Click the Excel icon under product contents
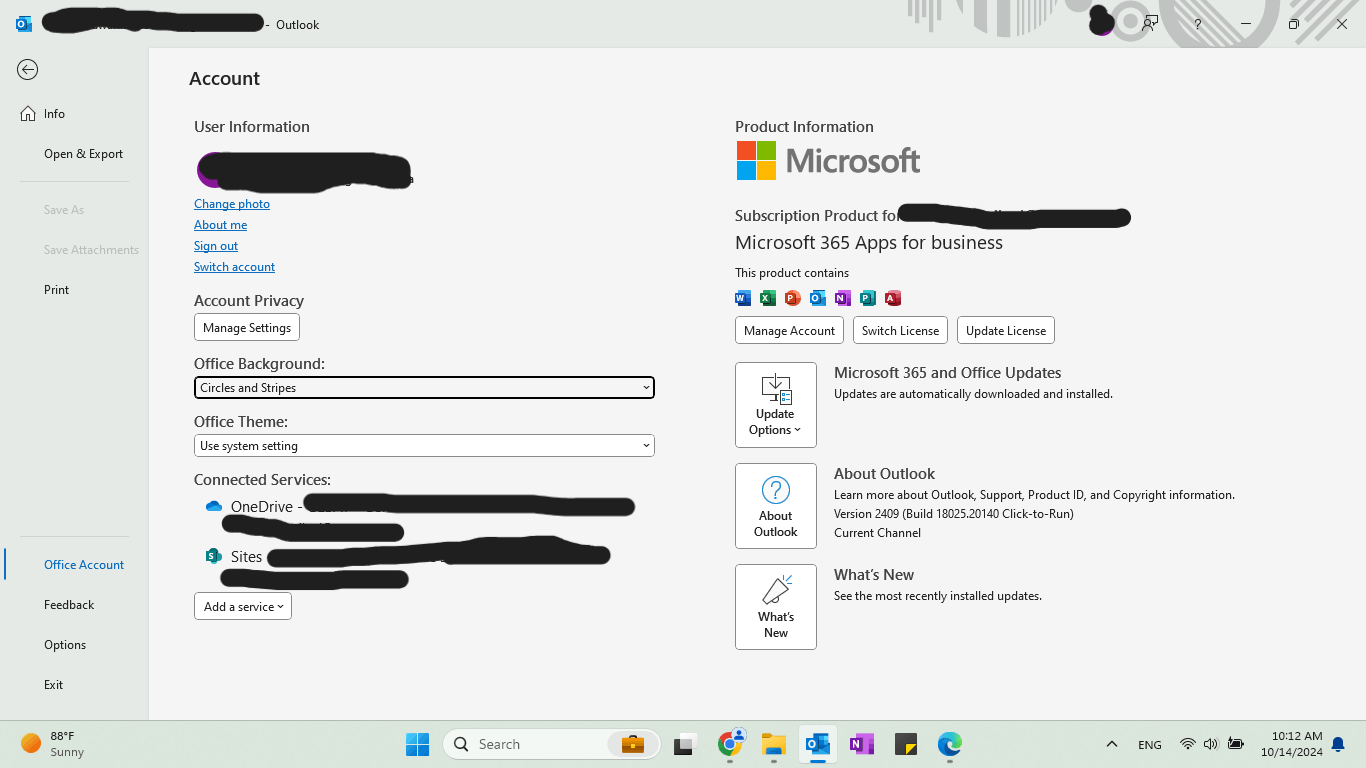This screenshot has height=768, width=1366. [767, 297]
